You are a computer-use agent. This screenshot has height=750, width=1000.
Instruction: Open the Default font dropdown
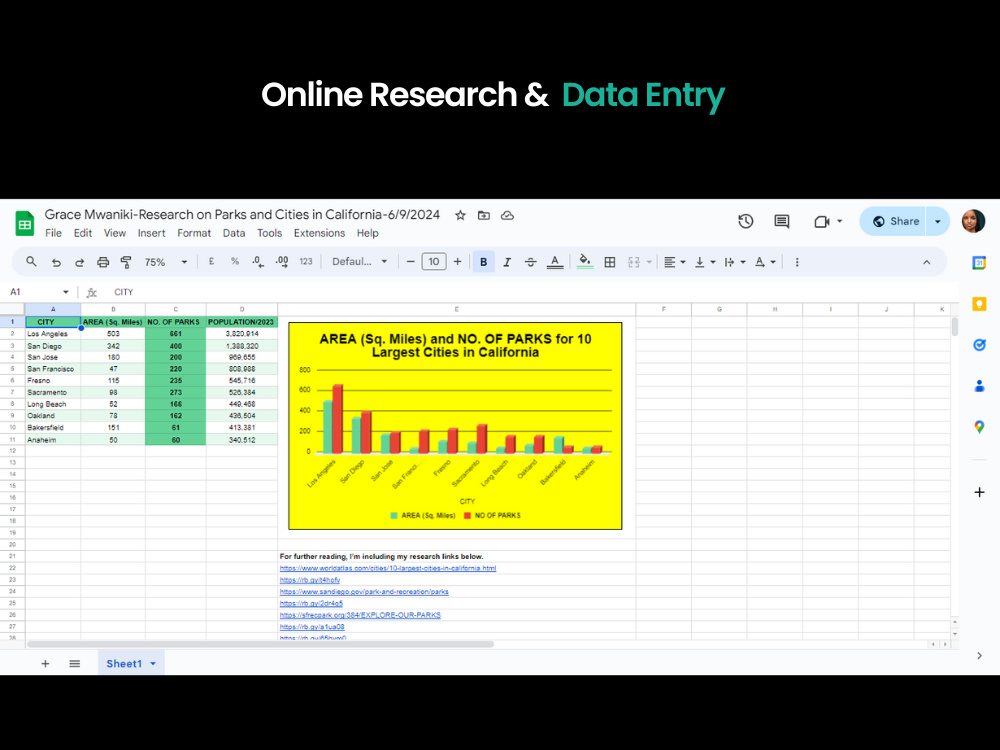click(360, 261)
